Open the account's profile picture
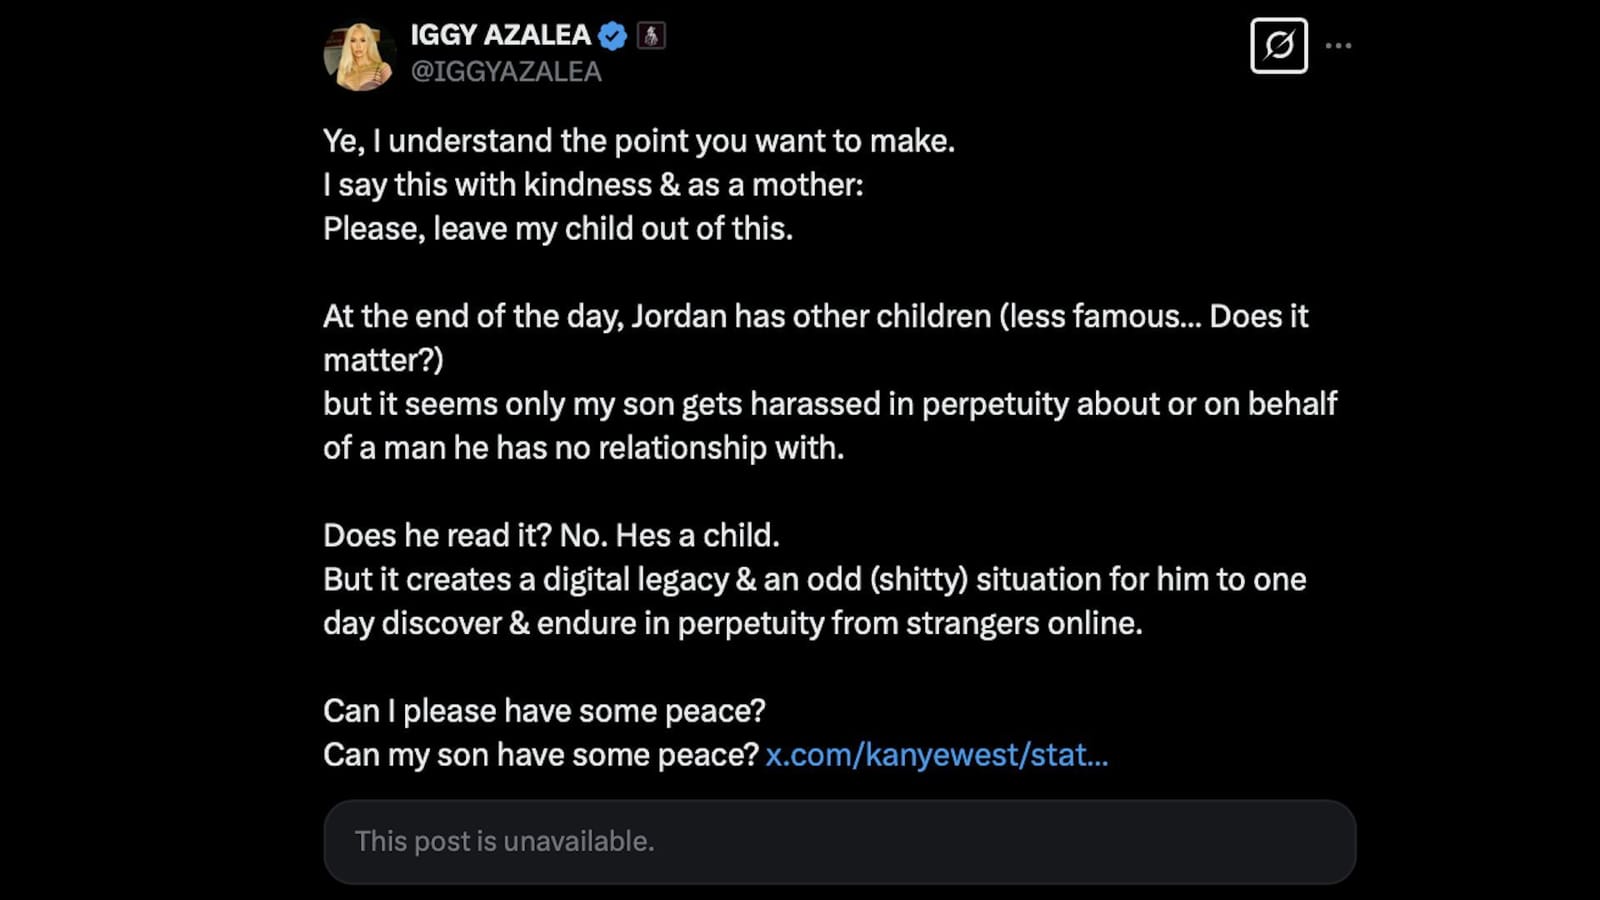Image resolution: width=1600 pixels, height=900 pixels. (359, 56)
